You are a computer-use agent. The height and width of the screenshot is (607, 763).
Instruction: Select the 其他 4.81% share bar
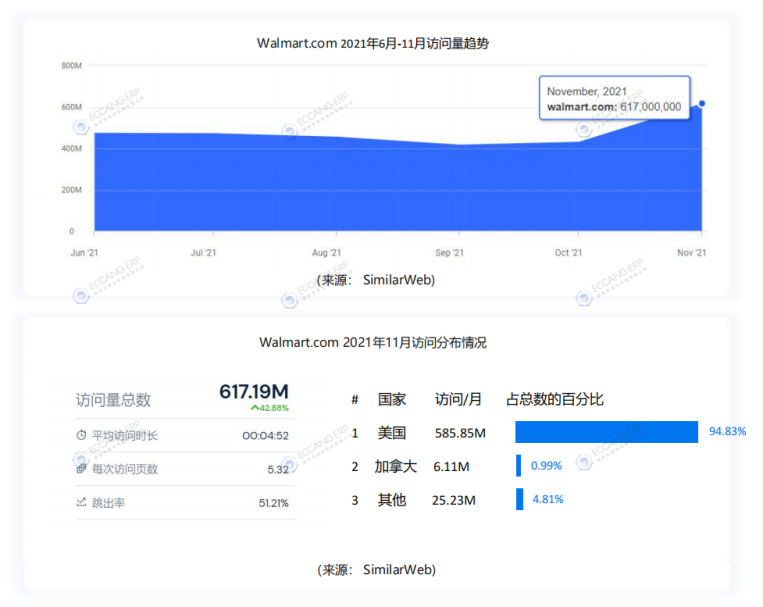[520, 499]
